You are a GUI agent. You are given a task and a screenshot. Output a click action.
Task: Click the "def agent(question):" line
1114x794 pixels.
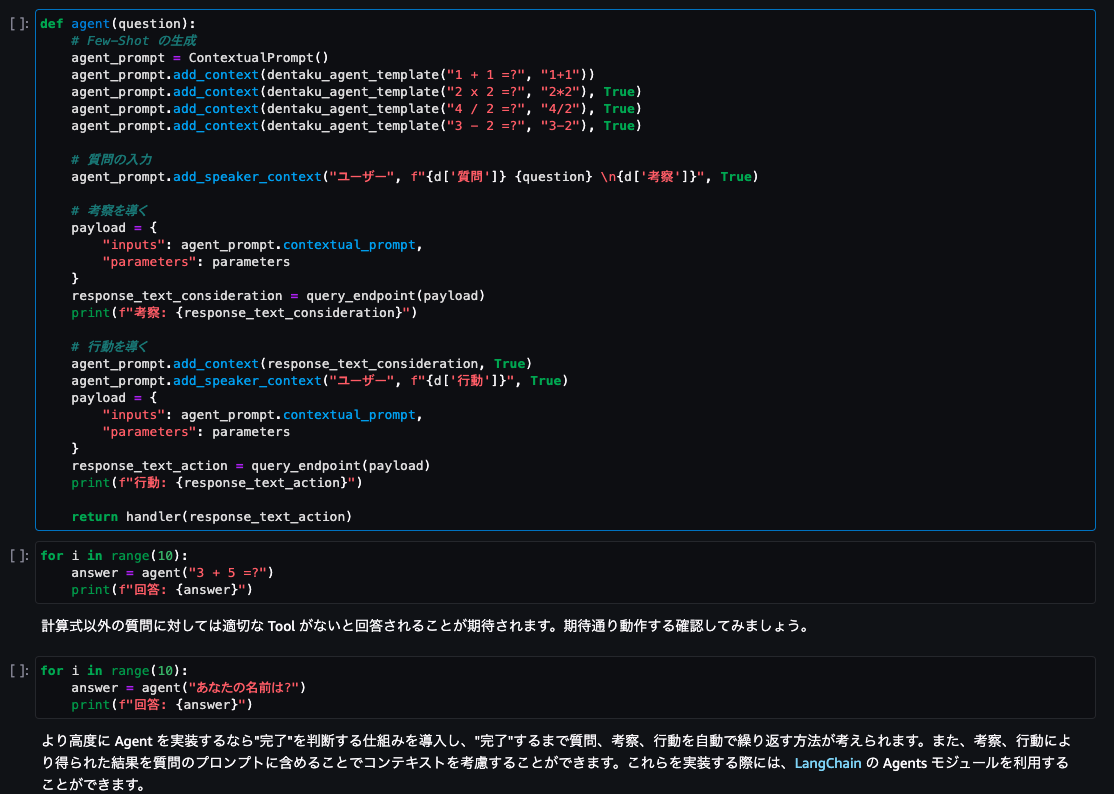click(118, 23)
